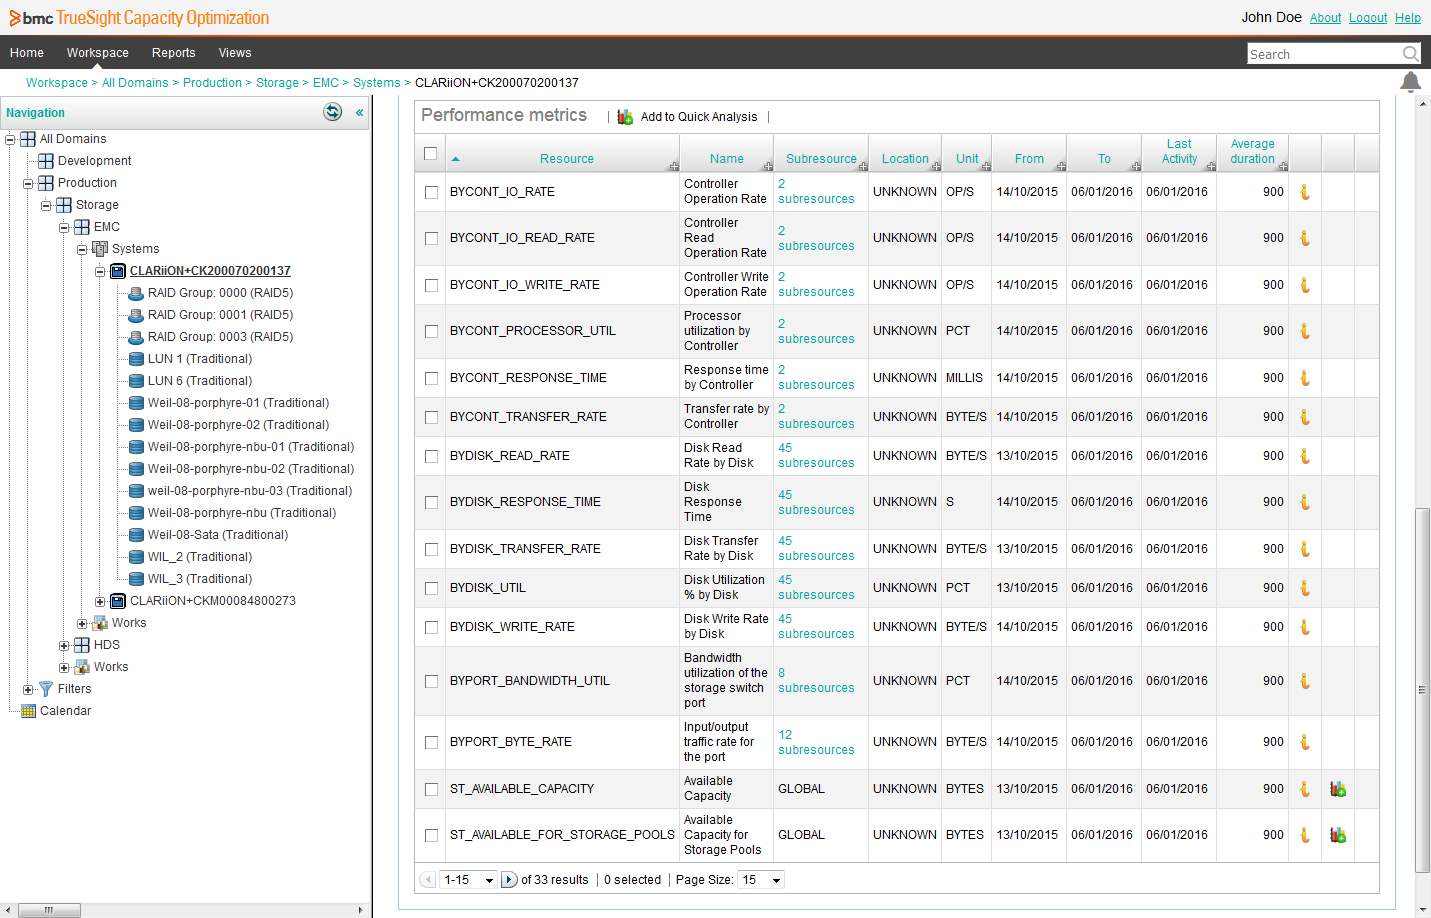1431x918 pixels.
Task: Expand the HDS tree node
Action: click(x=64, y=645)
